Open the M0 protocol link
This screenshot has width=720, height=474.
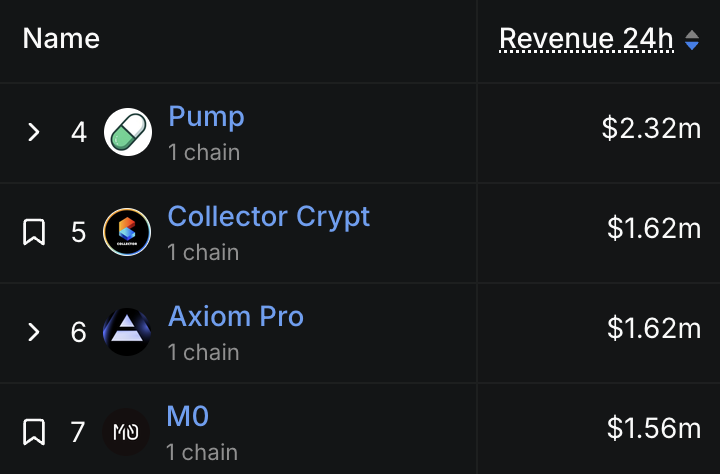187,416
